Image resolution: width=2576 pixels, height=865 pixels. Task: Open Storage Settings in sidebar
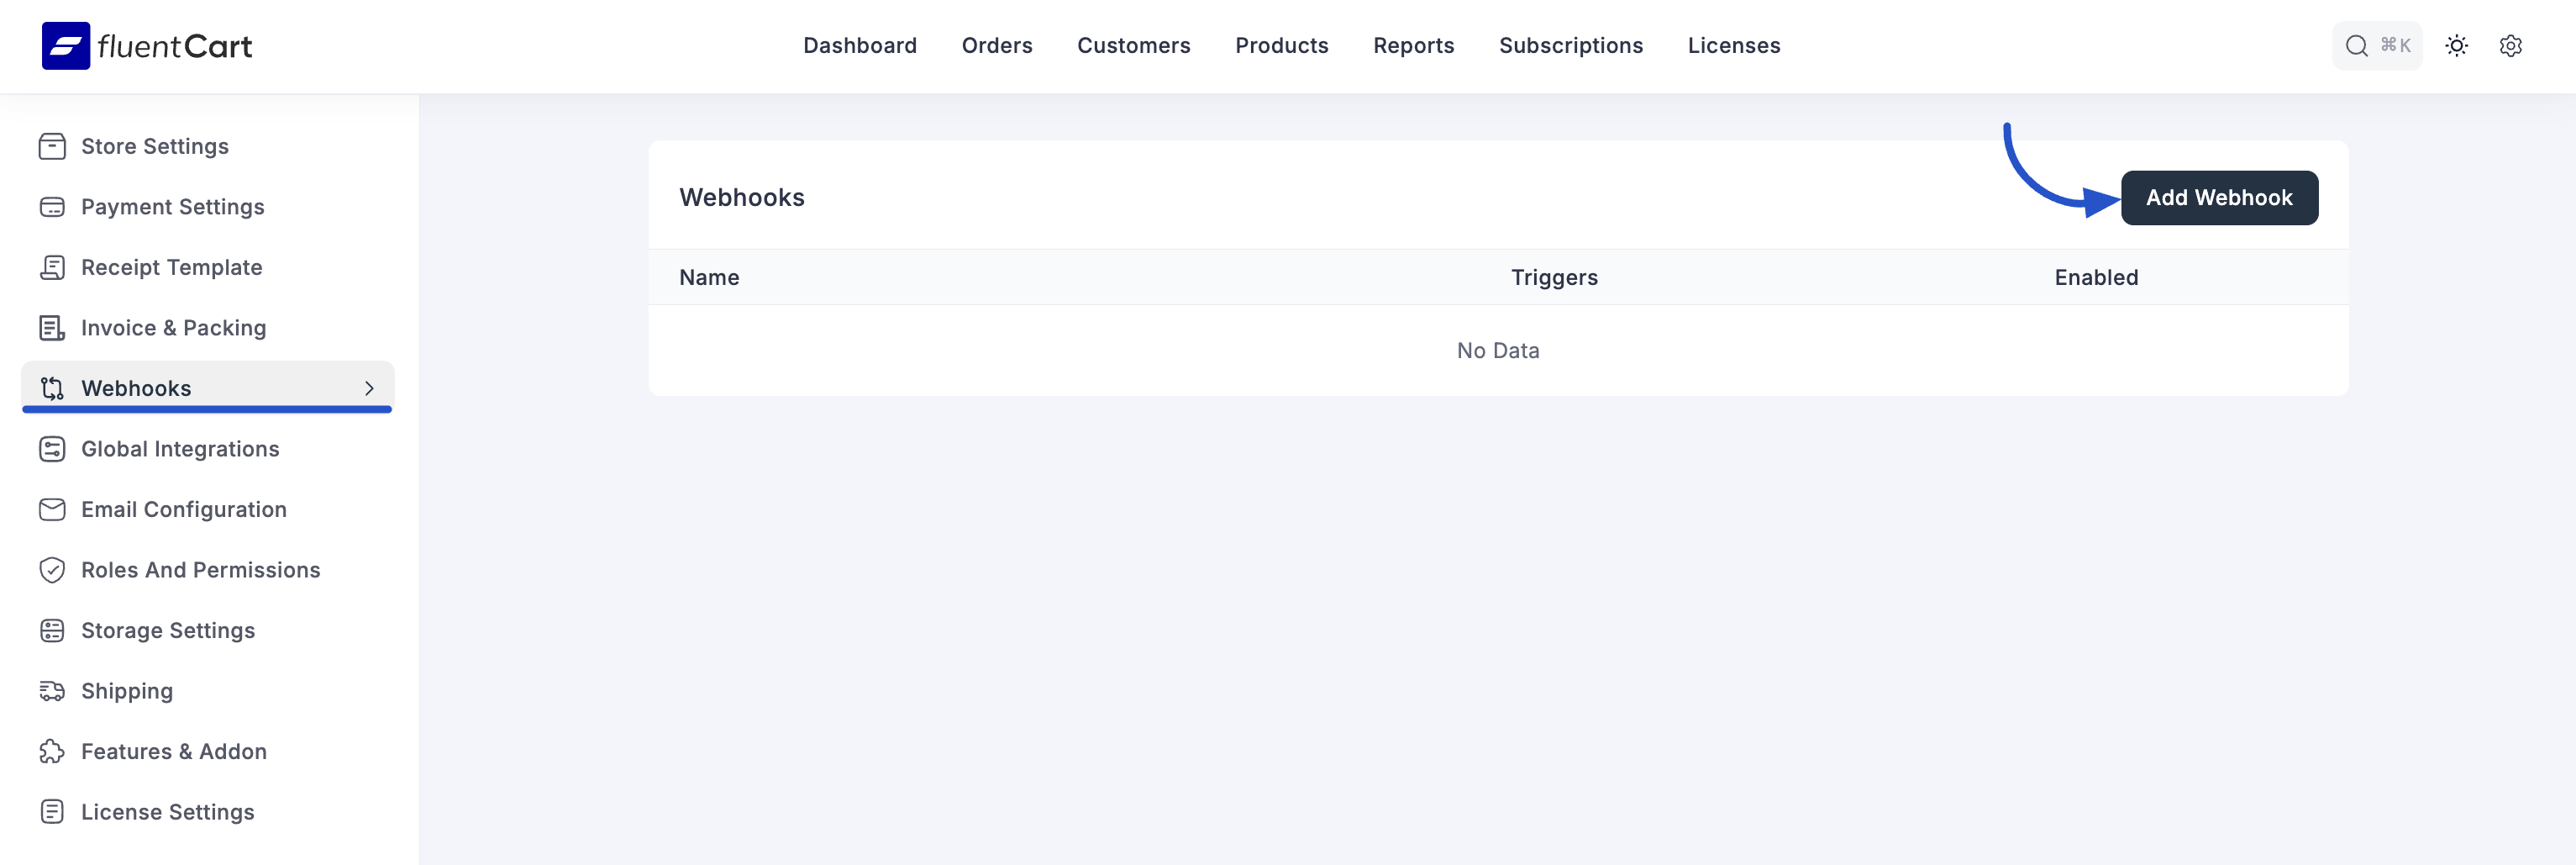168,631
